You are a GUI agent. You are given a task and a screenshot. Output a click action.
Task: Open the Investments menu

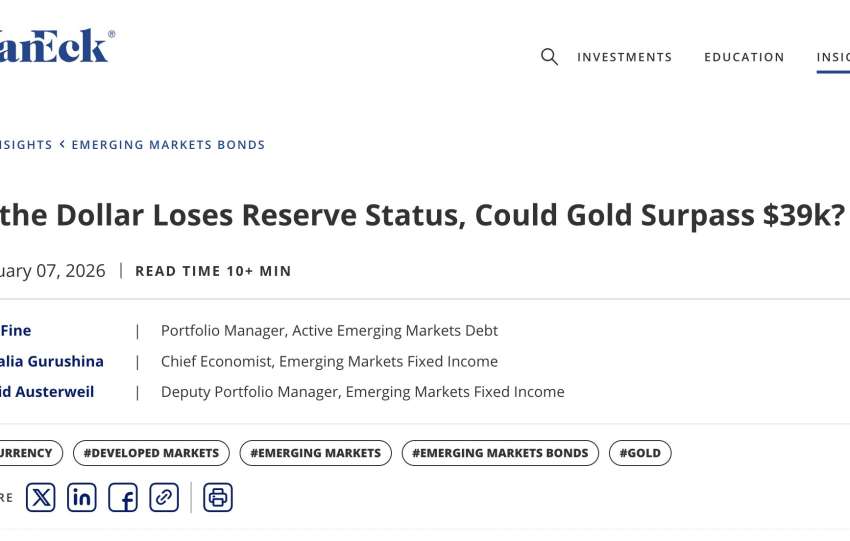tap(624, 58)
